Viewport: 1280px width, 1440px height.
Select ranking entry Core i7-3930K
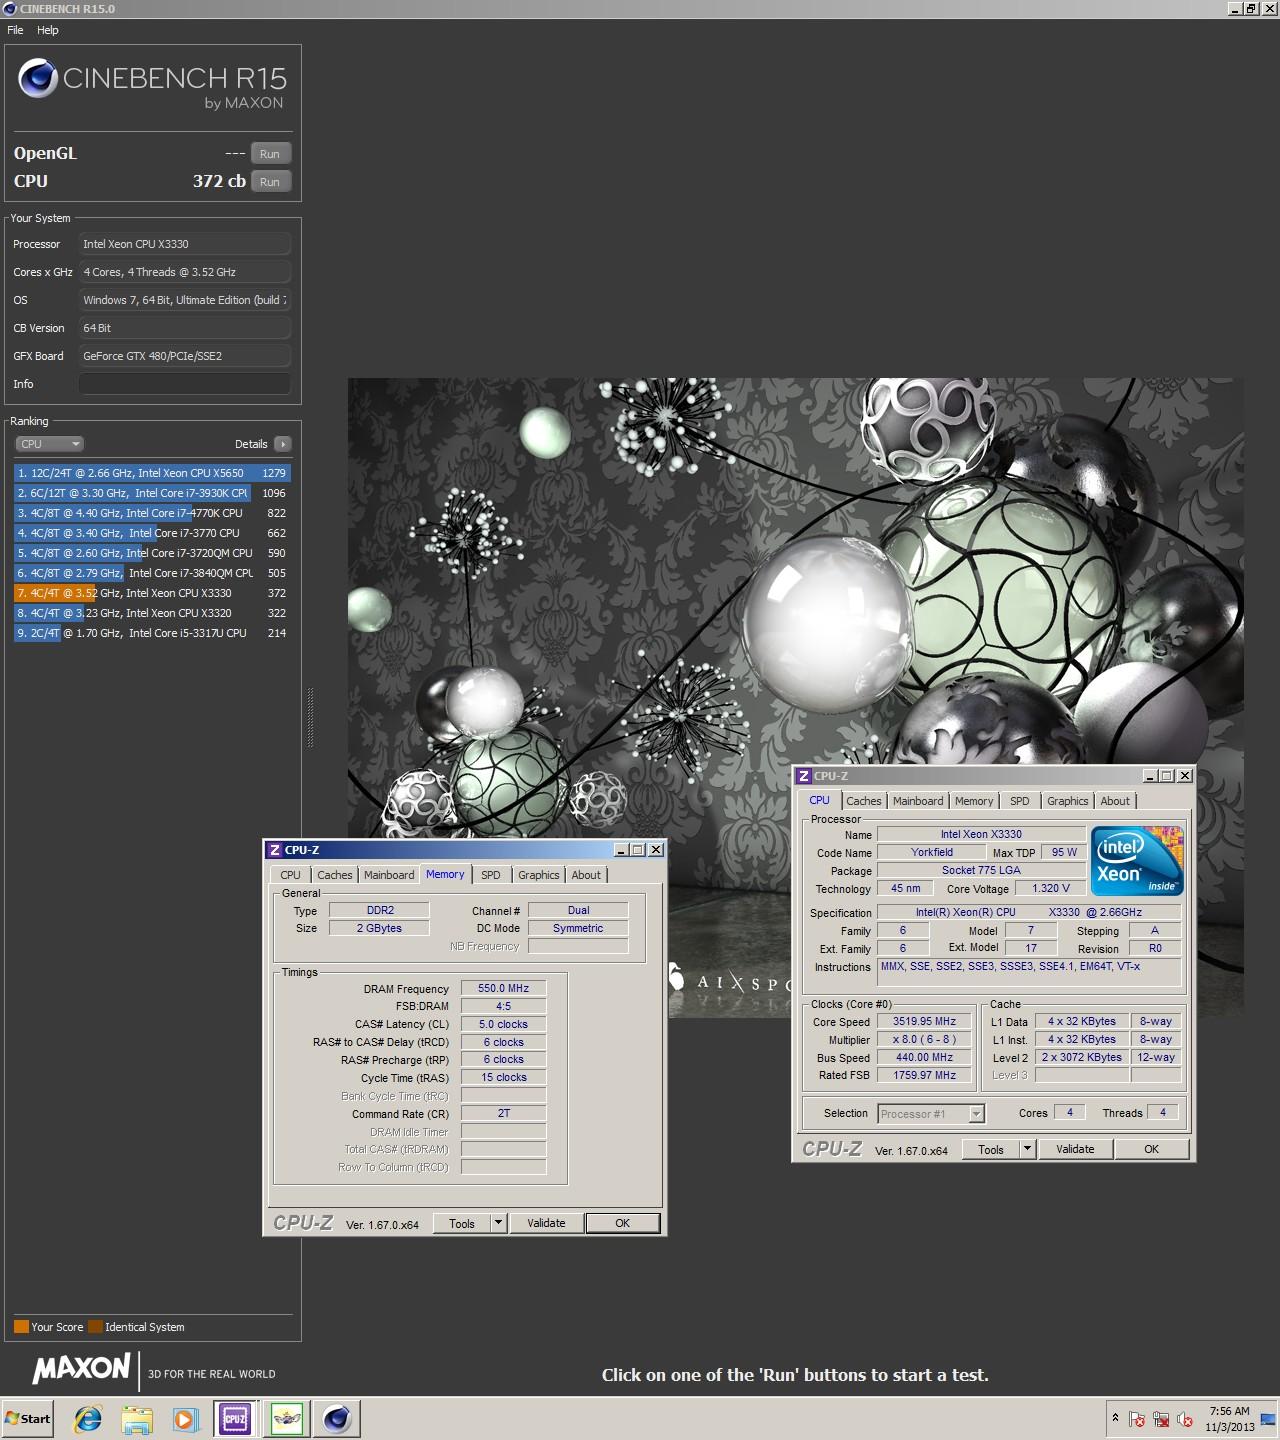pyautogui.click(x=152, y=493)
